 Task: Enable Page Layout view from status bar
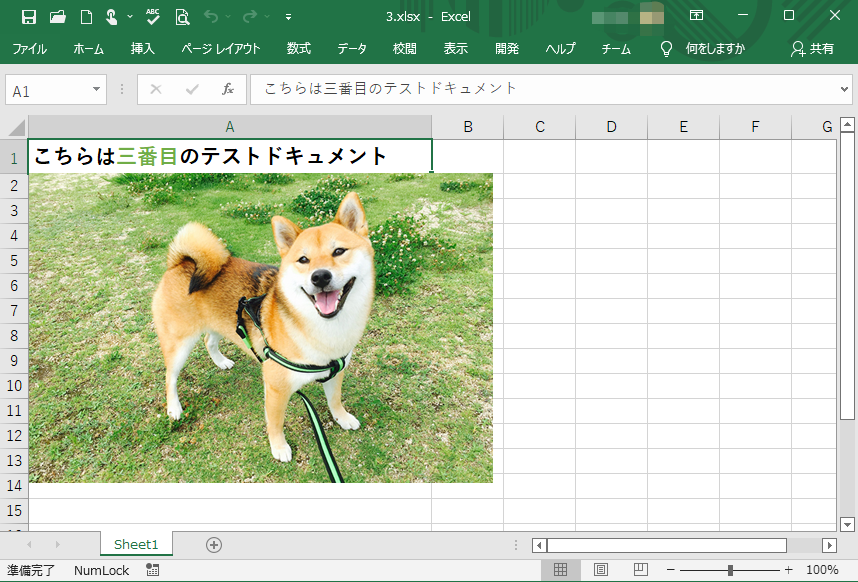[600, 569]
